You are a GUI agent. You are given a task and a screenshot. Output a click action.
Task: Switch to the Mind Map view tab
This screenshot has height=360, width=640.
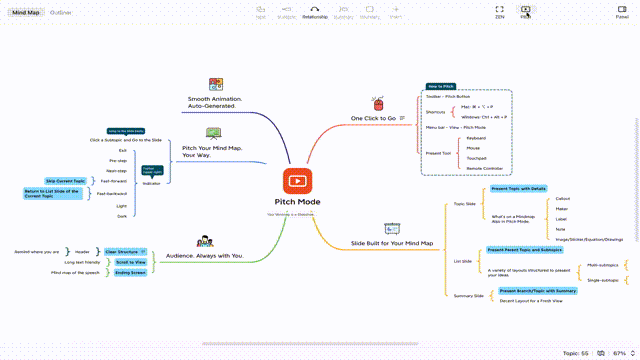[26, 13]
